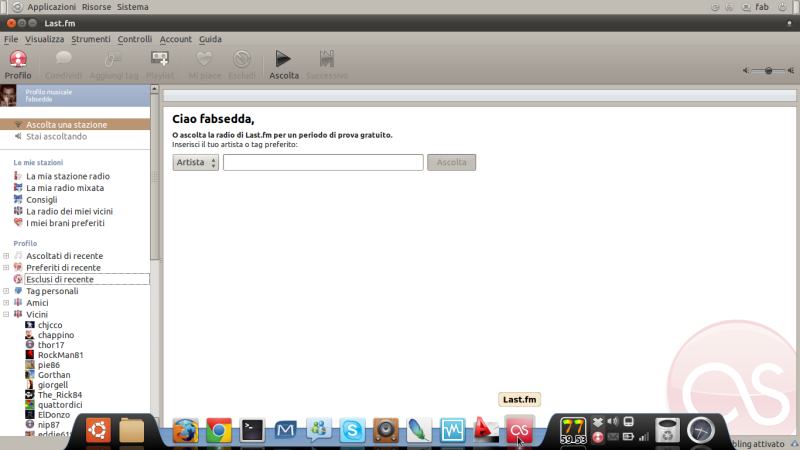The image size is (800, 450).
Task: Adjust the volume slider in toolbar
Action: coord(768,70)
